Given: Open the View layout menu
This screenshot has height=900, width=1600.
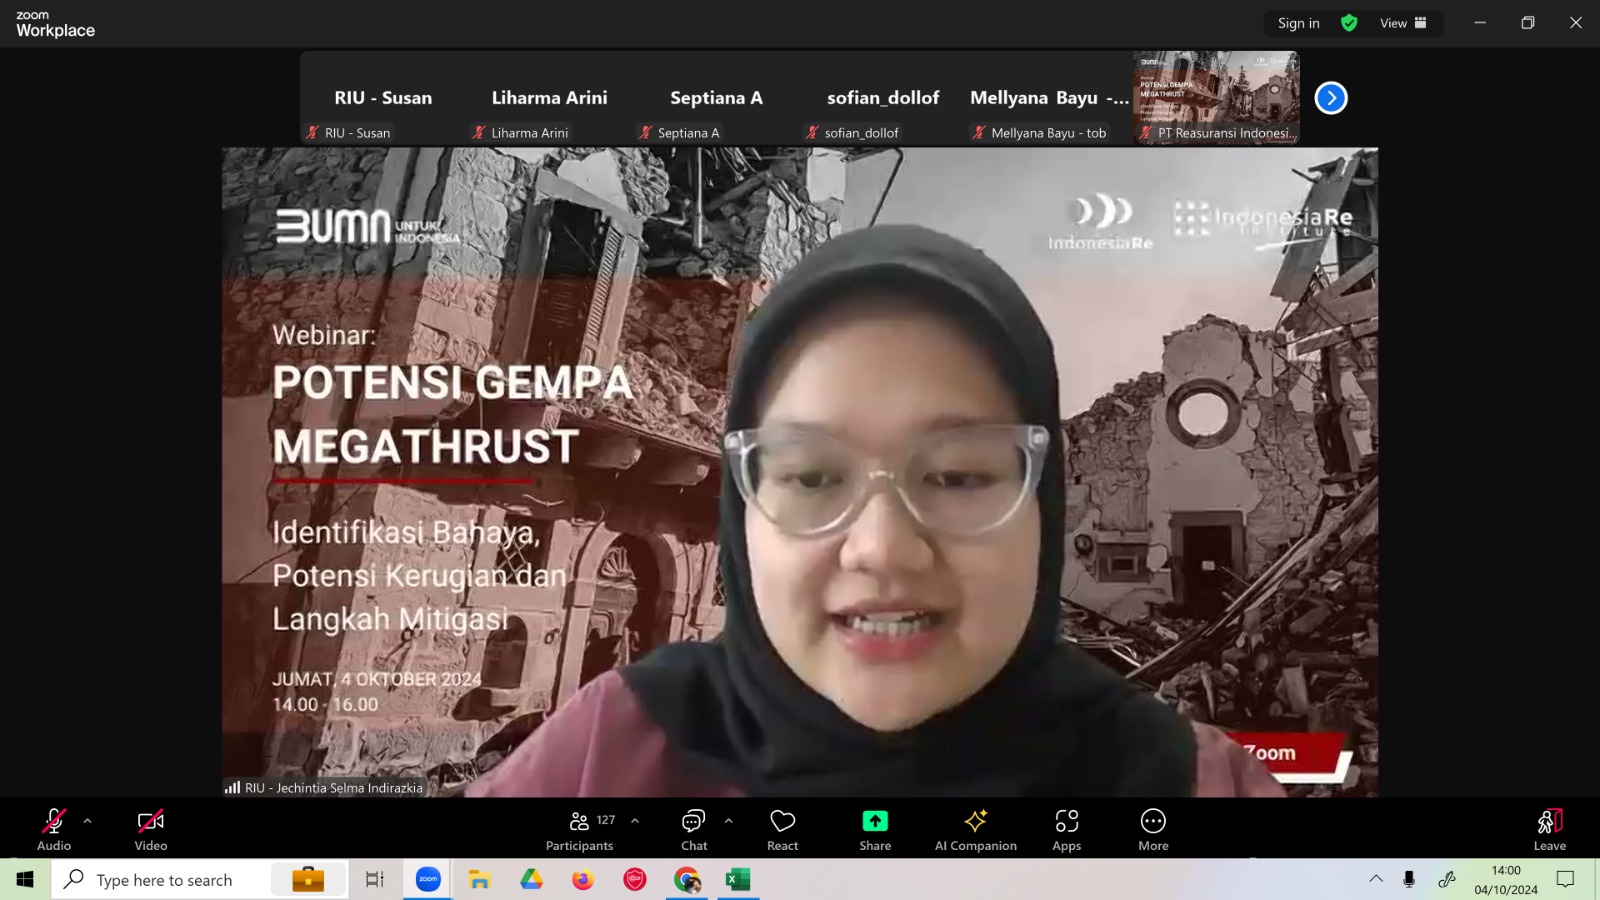Looking at the screenshot, I should pyautogui.click(x=1403, y=23).
